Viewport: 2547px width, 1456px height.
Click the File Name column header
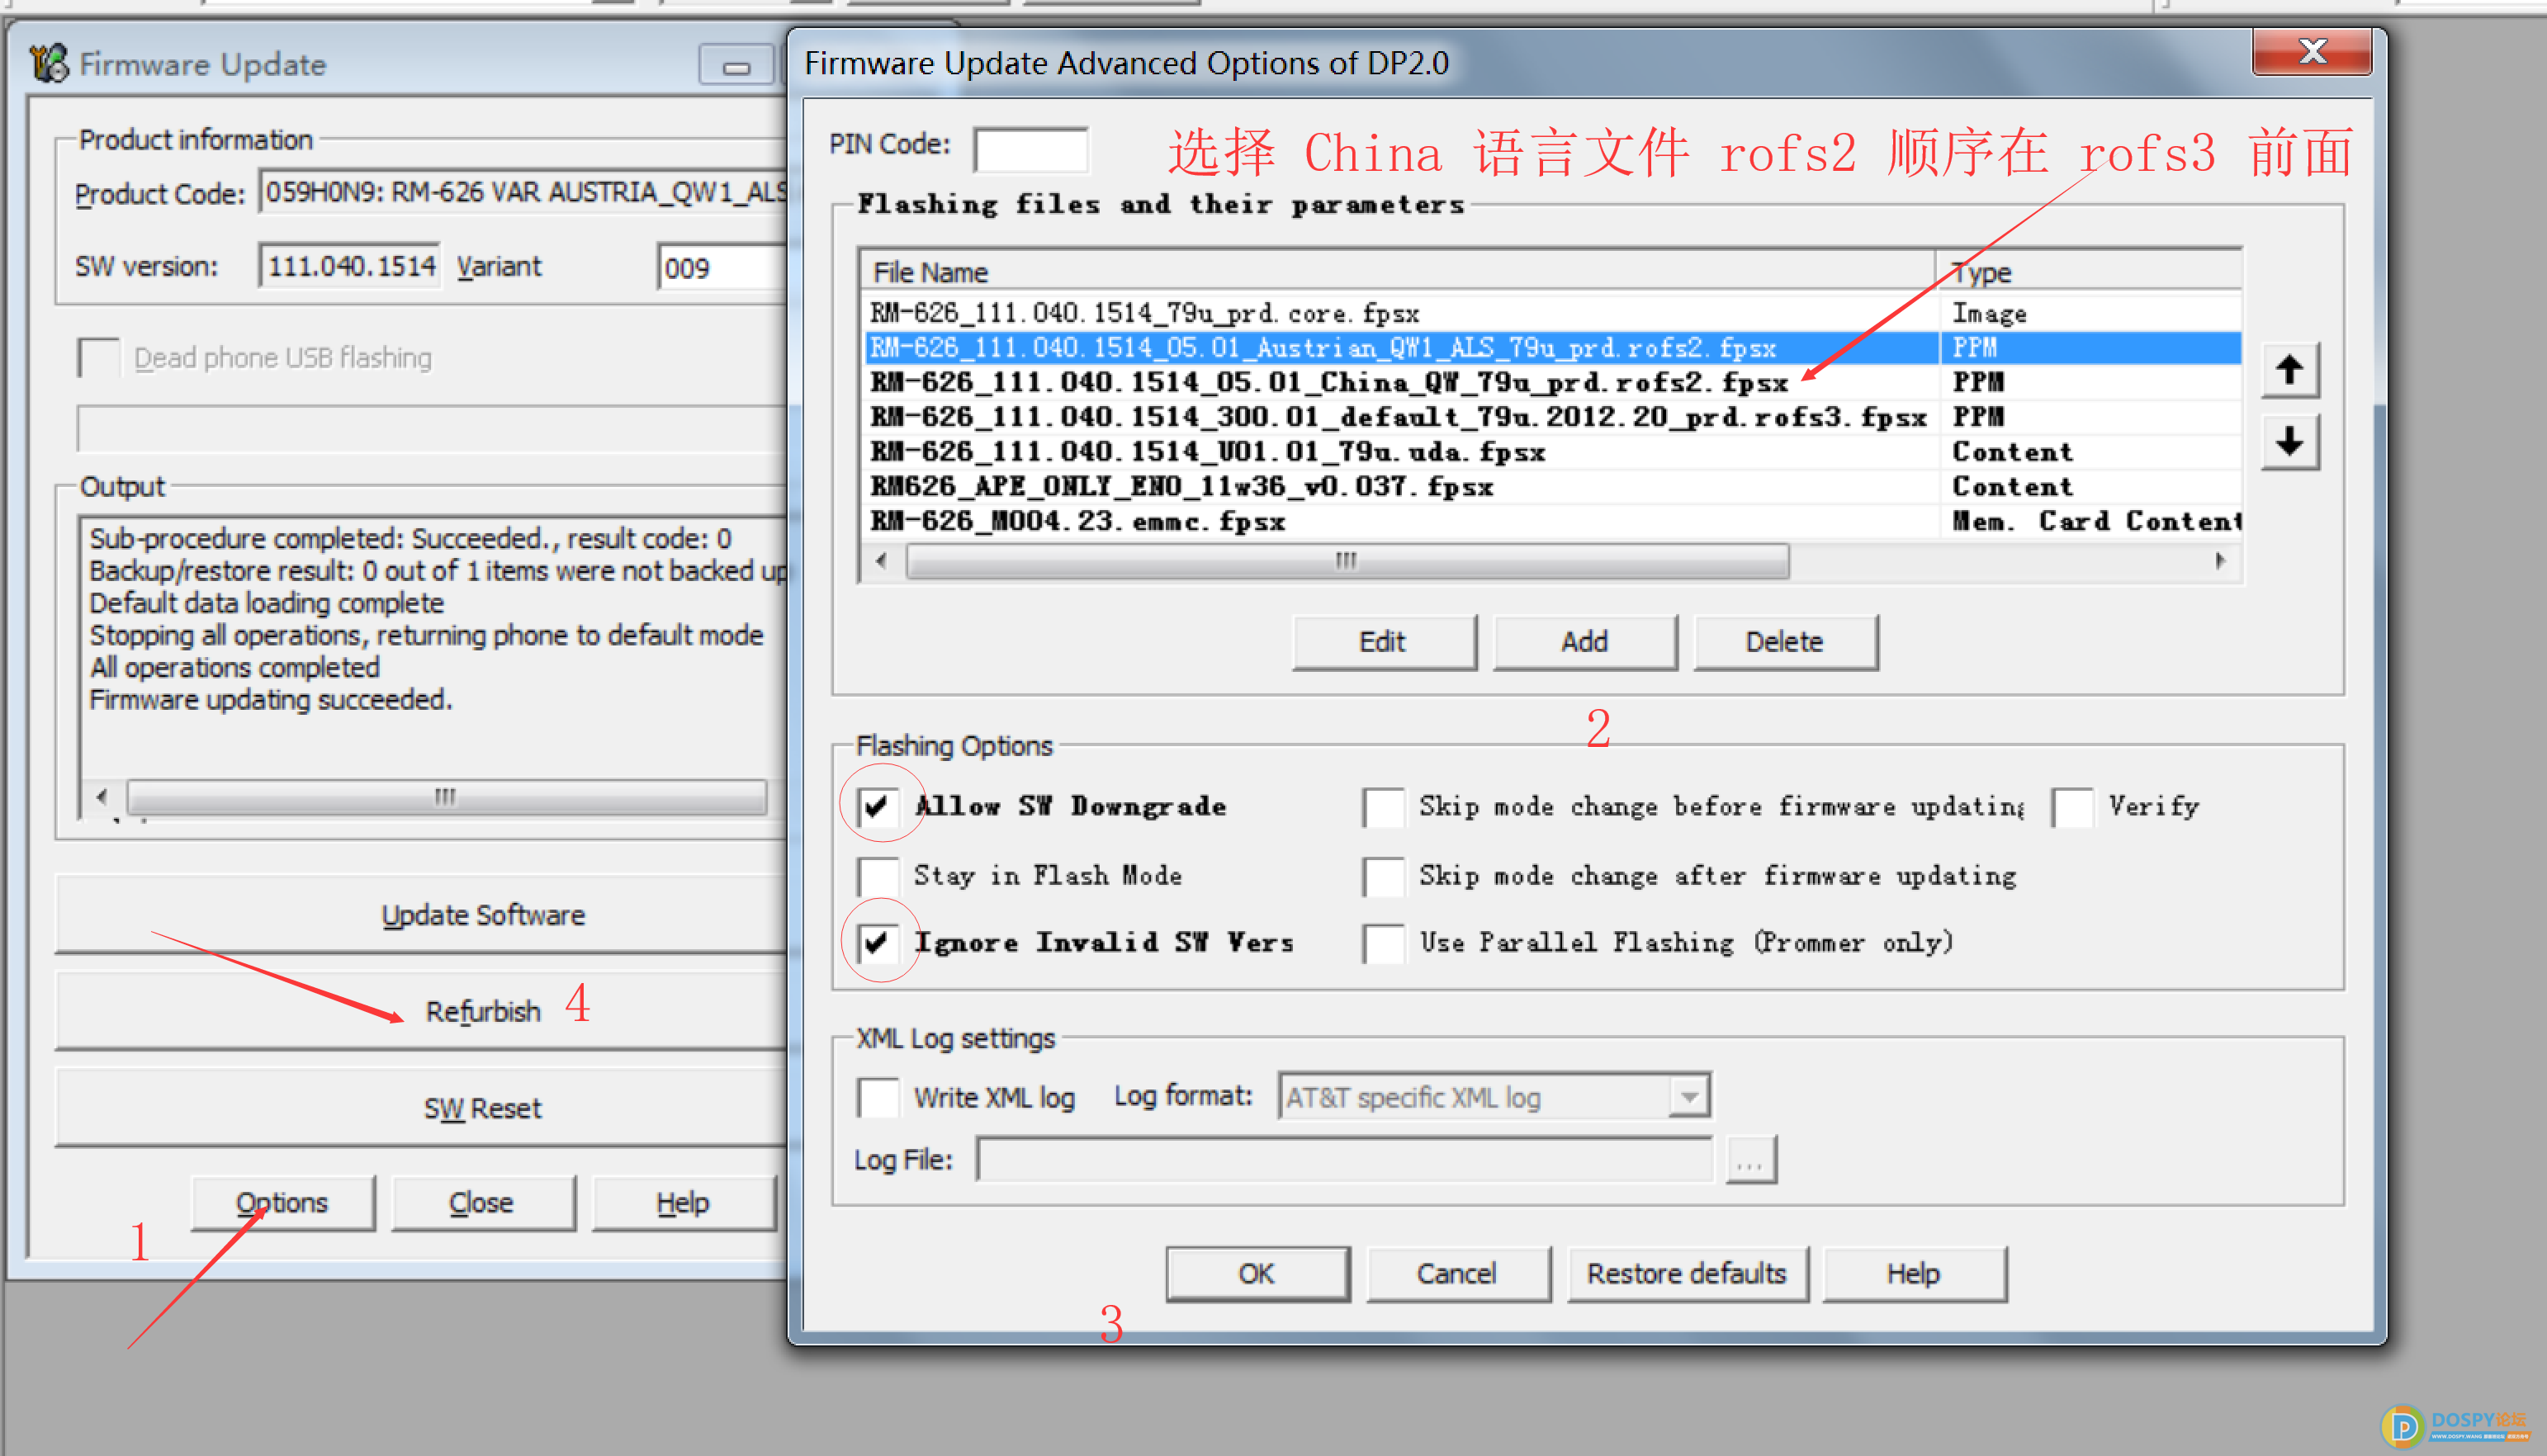click(x=1398, y=272)
